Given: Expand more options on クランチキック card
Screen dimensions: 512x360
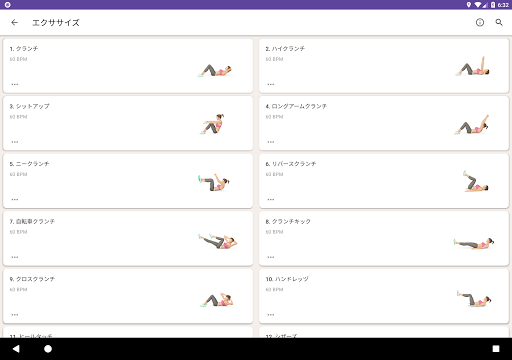Looking at the screenshot, I should click(271, 257).
